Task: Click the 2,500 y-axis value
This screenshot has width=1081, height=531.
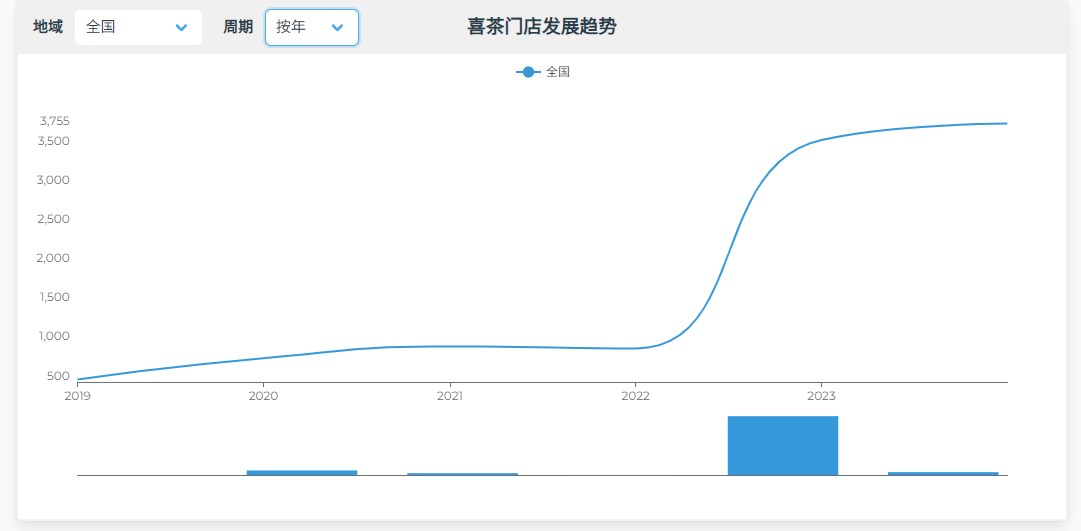Action: 54,219
